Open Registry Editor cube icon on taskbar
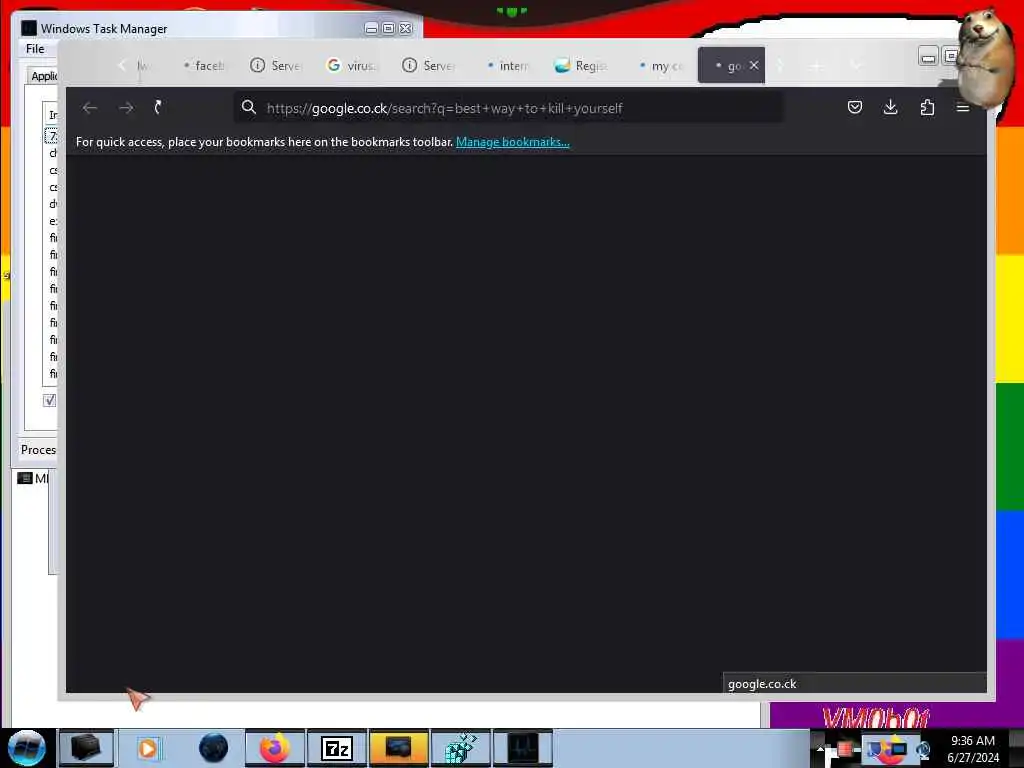Screen dimensions: 1024x768 click(460, 748)
